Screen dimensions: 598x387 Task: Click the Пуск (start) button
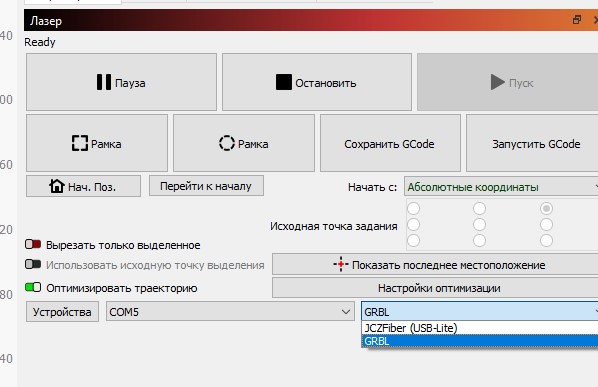(x=508, y=82)
